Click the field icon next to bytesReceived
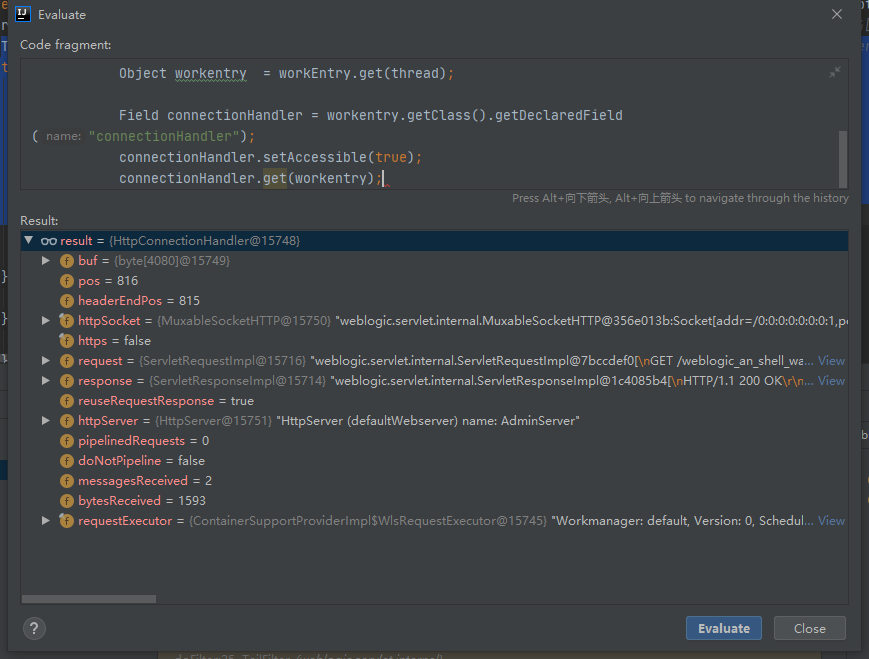 tap(67, 500)
